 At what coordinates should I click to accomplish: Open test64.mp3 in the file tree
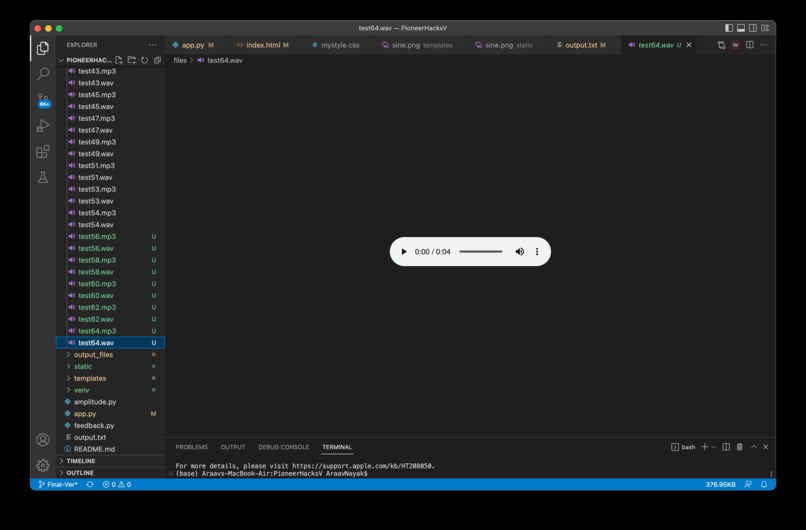(111, 331)
